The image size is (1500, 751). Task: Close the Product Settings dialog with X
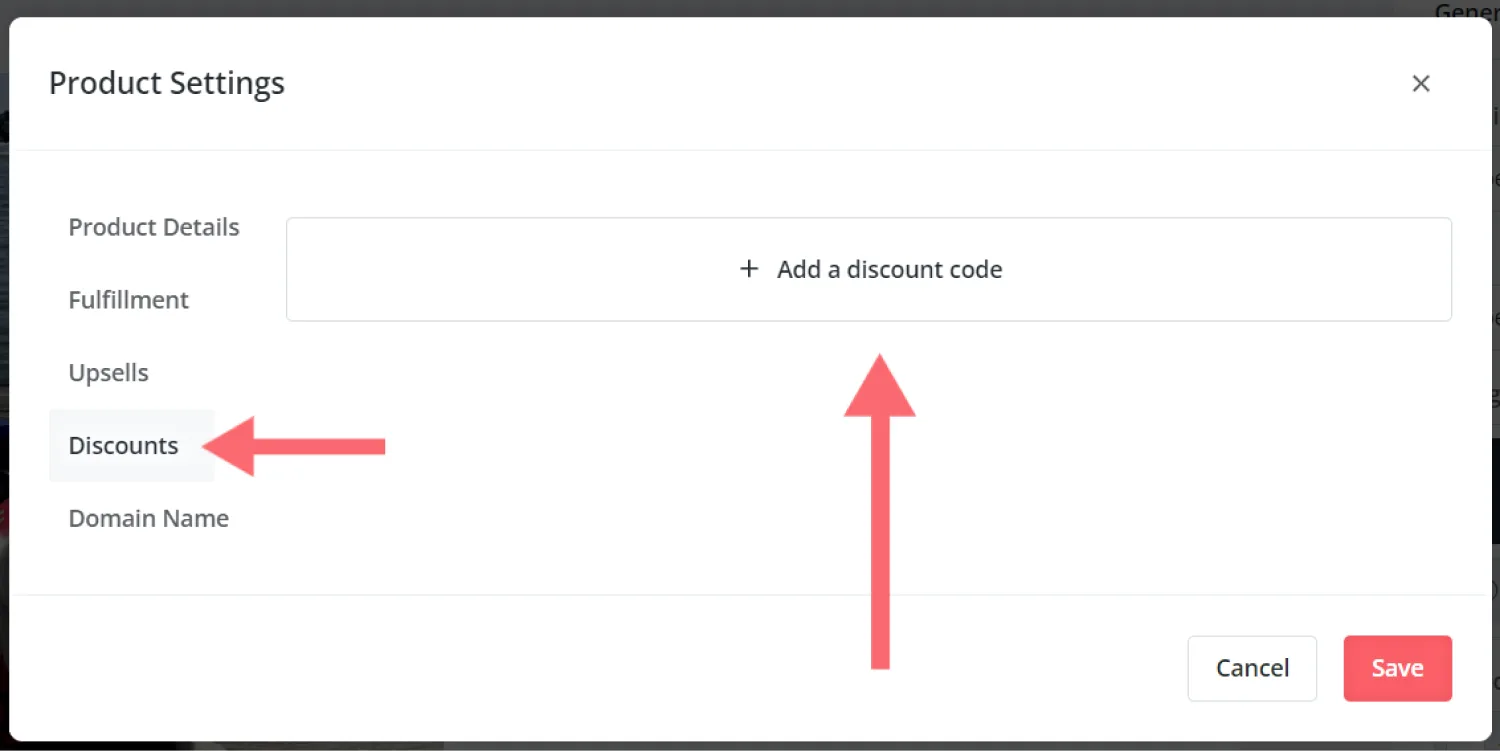pyautogui.click(x=1420, y=84)
